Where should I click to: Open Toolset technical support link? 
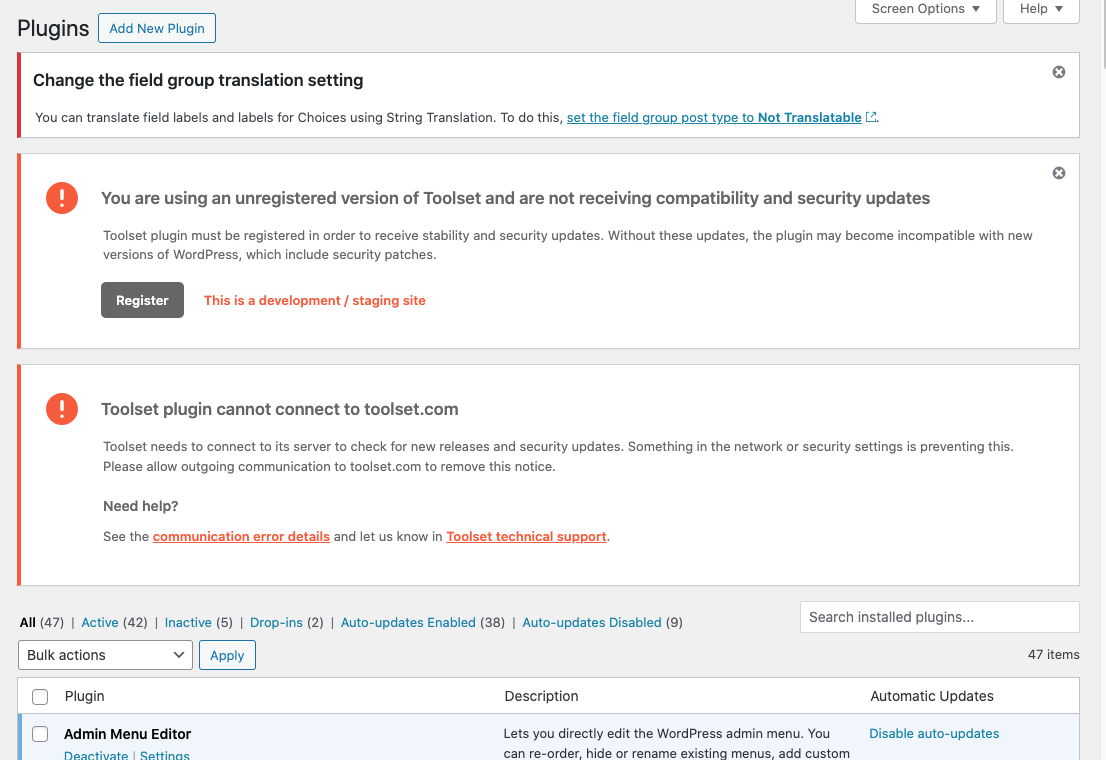526,536
